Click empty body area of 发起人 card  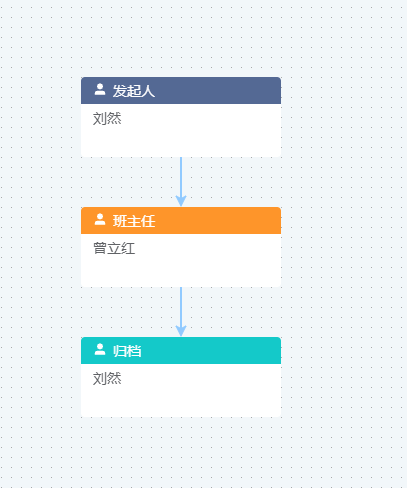click(200, 140)
